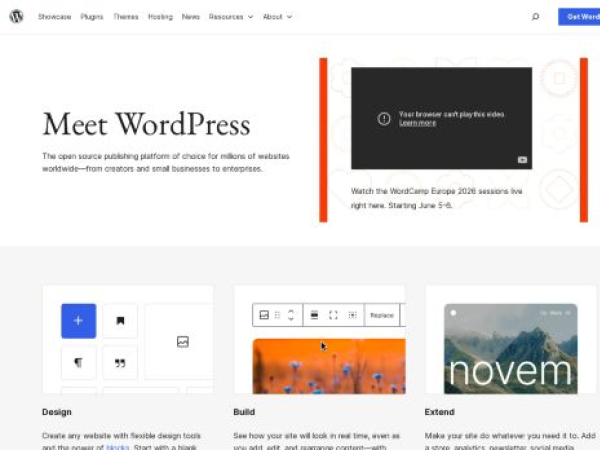Click the image block icon in Build toolbar
Viewport: 600px width, 450px height.
point(264,315)
